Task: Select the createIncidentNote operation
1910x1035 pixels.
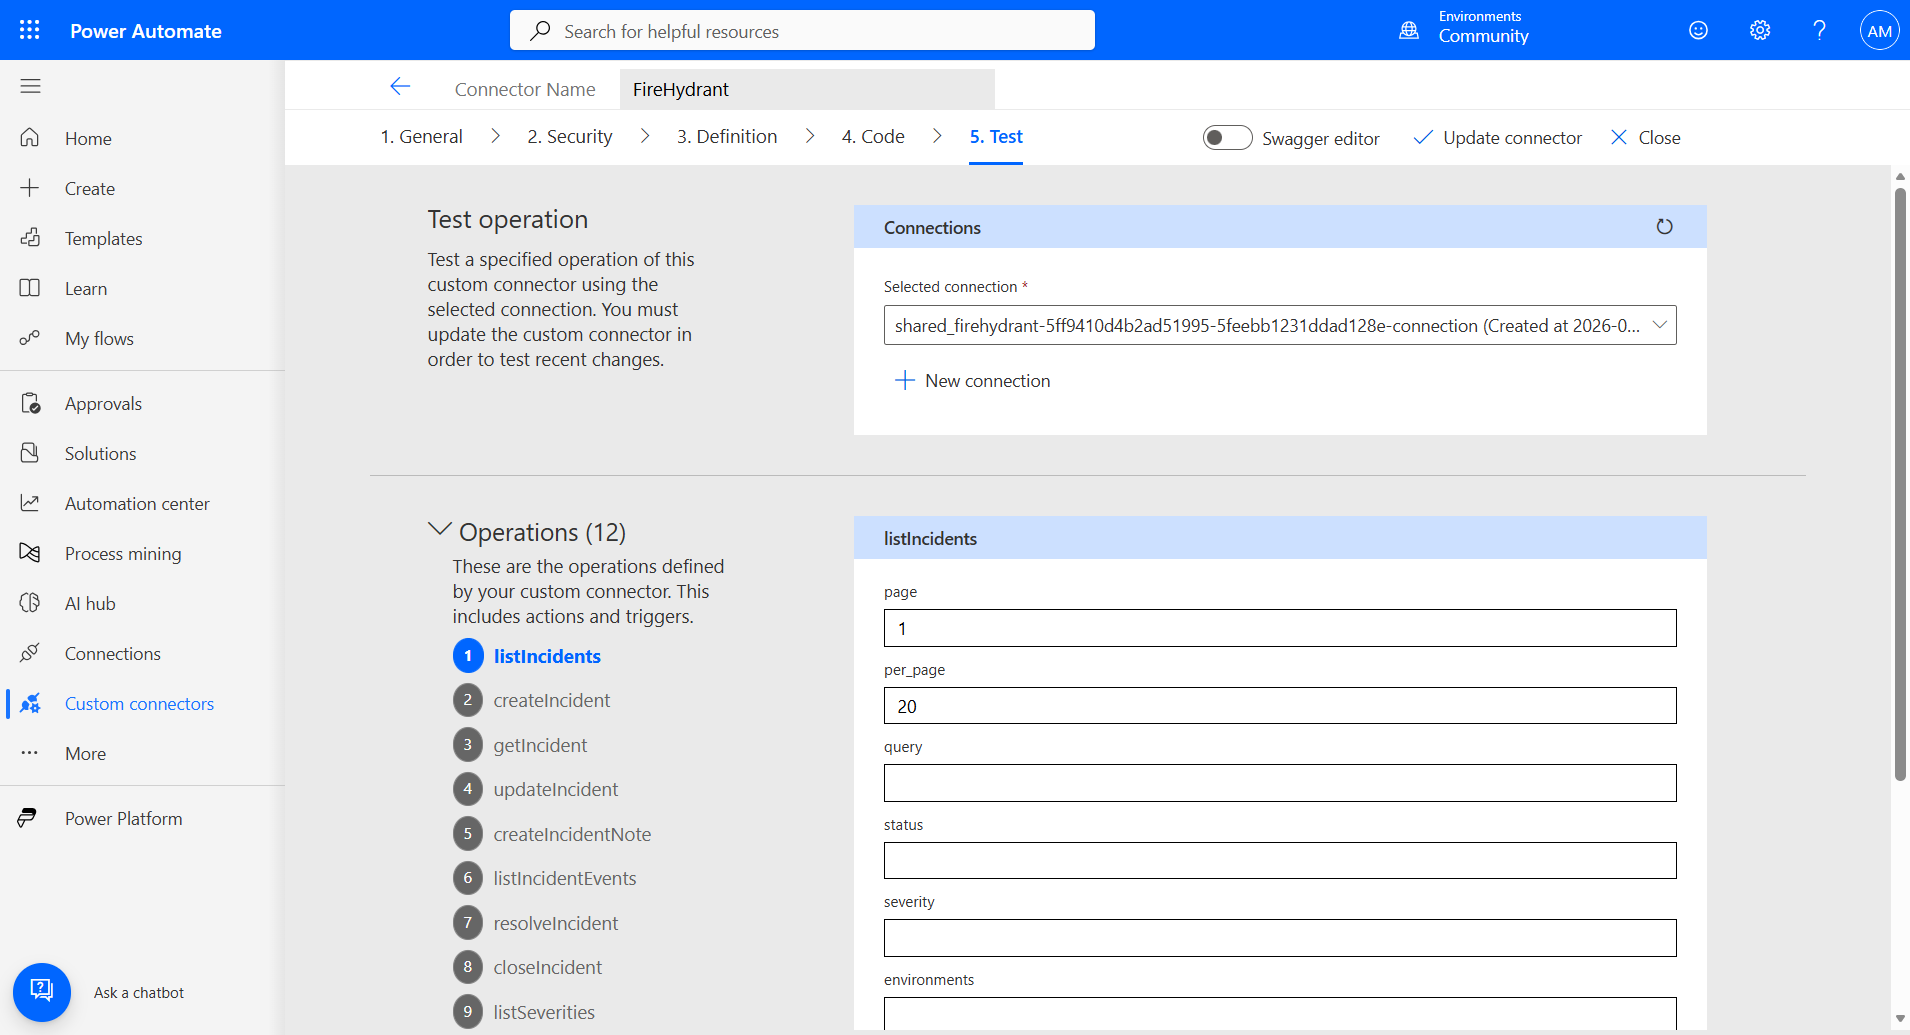Action: point(572,834)
